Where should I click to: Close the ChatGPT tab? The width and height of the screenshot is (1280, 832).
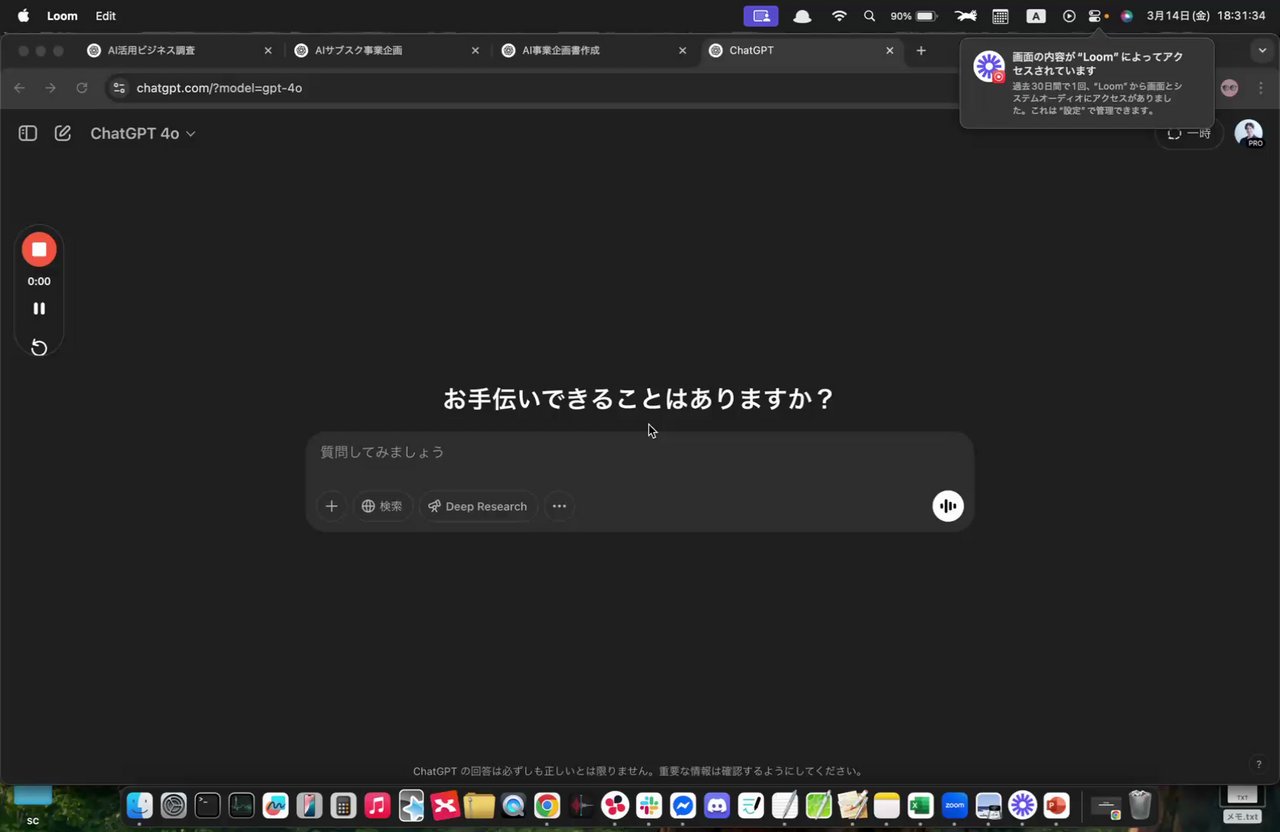[890, 50]
